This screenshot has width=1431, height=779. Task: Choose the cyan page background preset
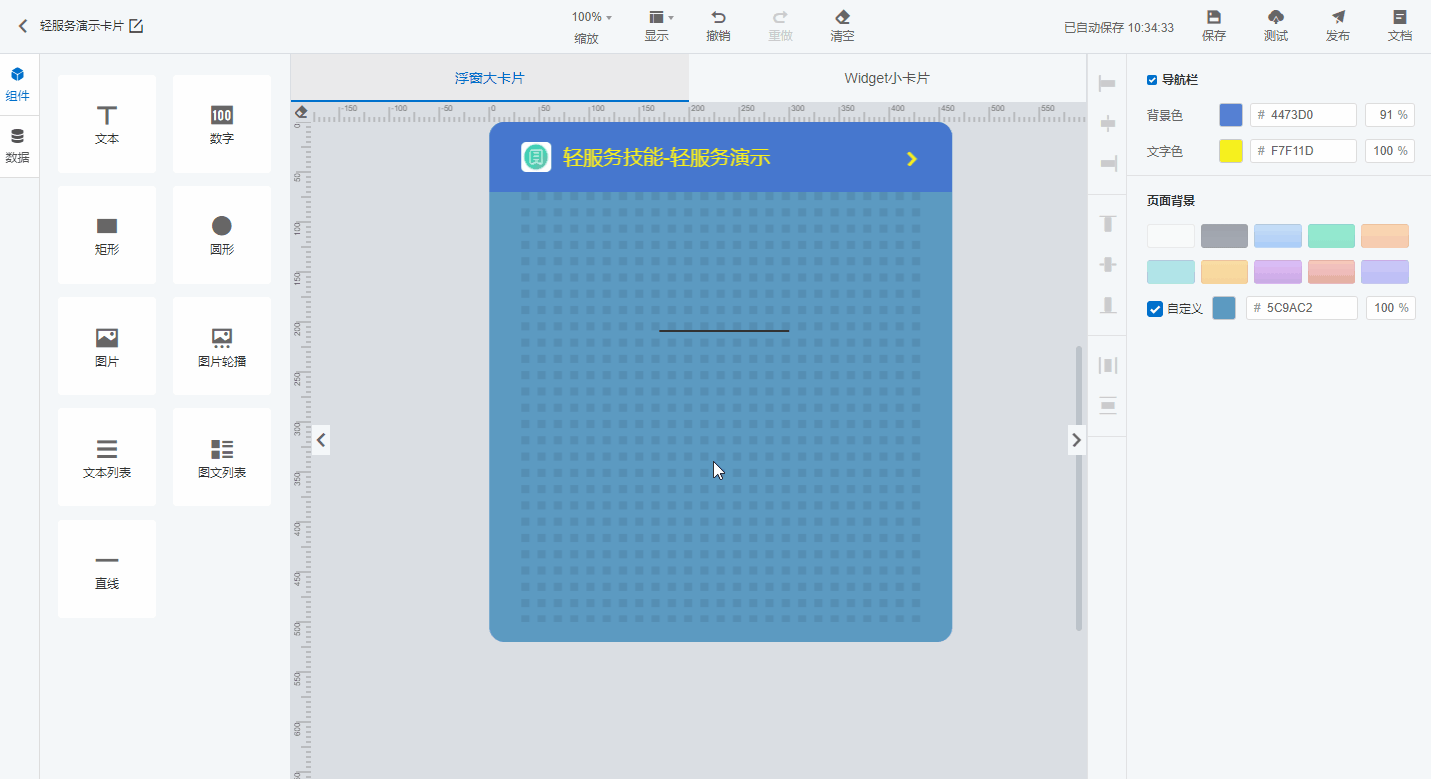pos(1171,272)
